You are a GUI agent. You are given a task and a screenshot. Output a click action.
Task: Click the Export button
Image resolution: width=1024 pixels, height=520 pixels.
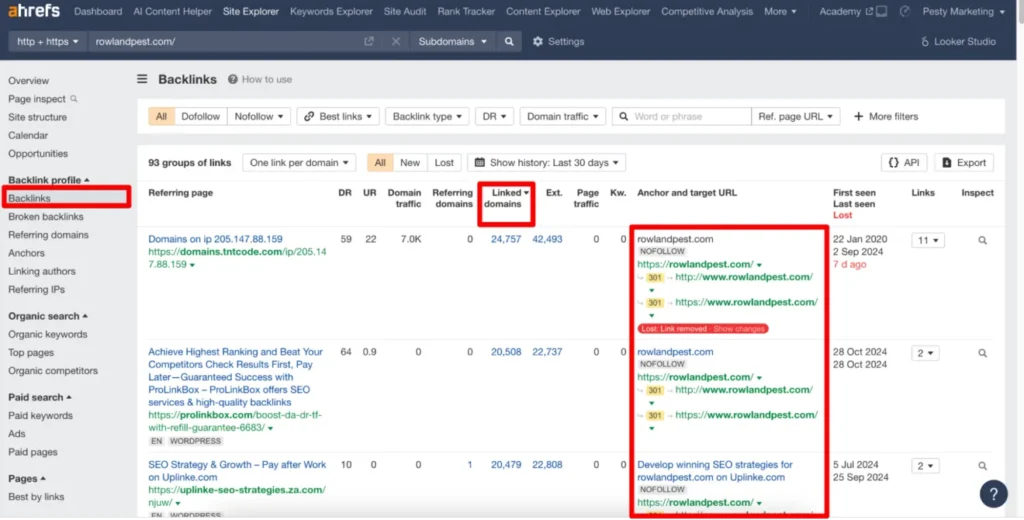[962, 162]
